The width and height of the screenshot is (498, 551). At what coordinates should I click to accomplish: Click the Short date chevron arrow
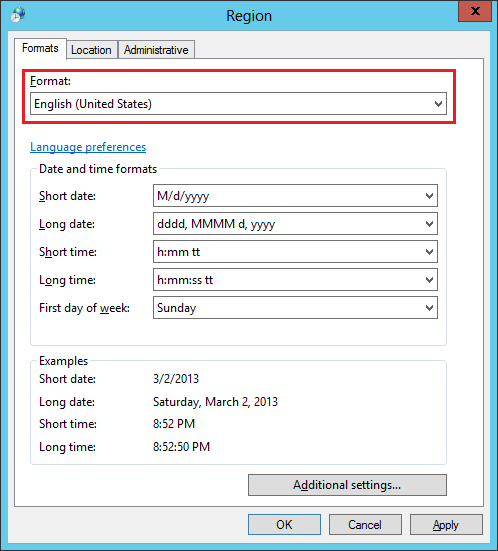click(429, 196)
